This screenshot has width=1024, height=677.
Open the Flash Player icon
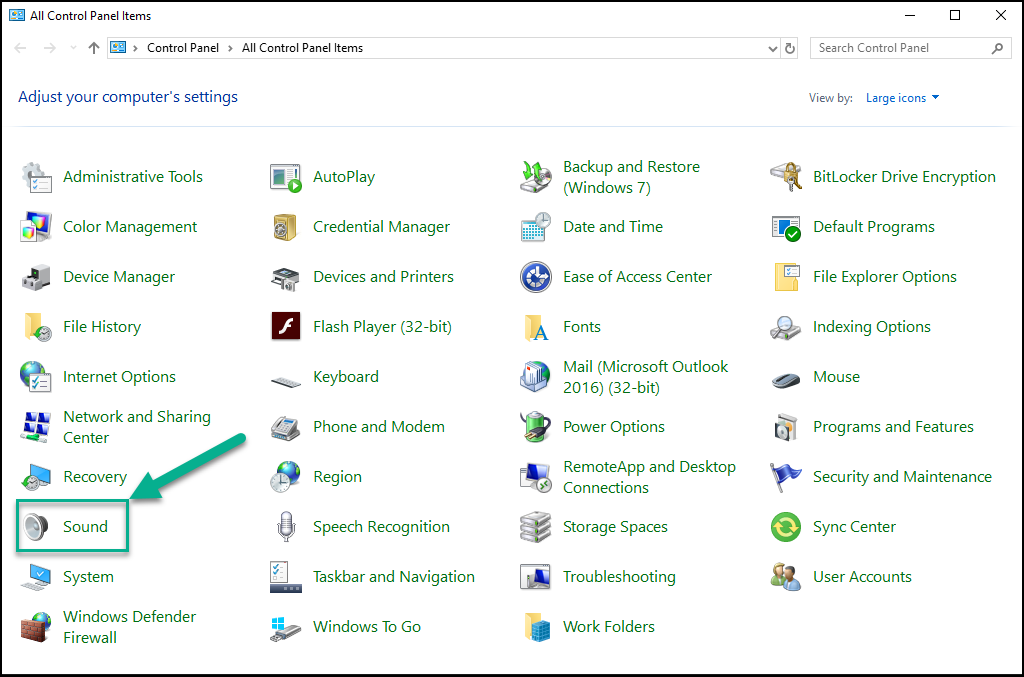[286, 327]
